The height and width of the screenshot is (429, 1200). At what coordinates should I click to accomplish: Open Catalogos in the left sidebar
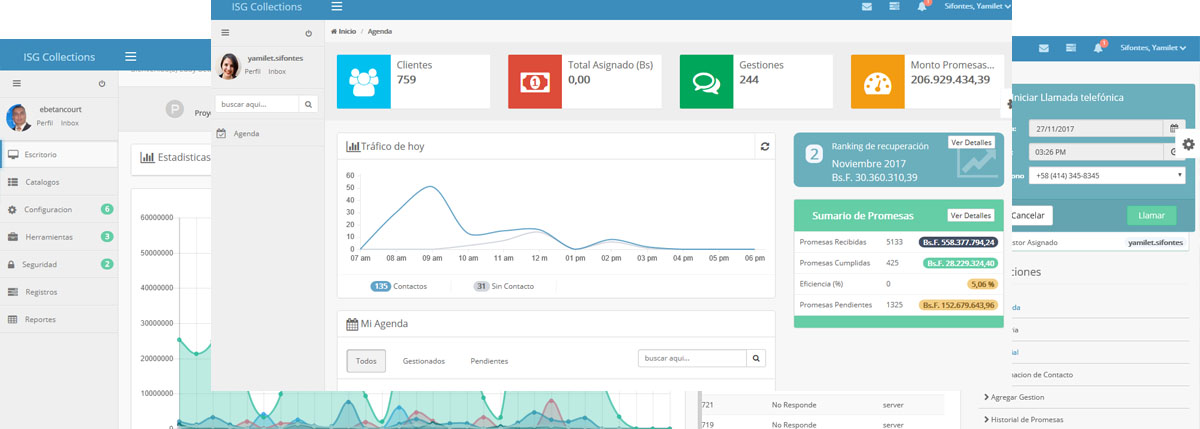tap(42, 182)
